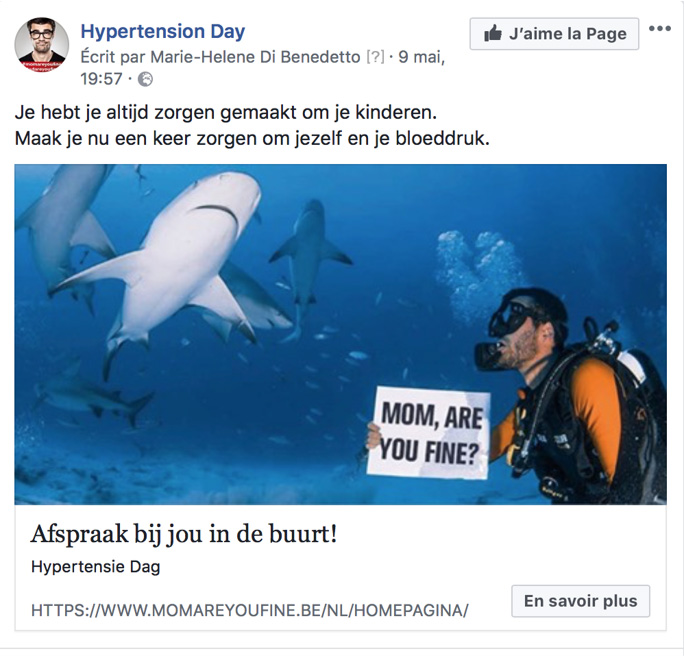Click post text line about kinderen
Screen dimensions: 684x656
(x=226, y=113)
